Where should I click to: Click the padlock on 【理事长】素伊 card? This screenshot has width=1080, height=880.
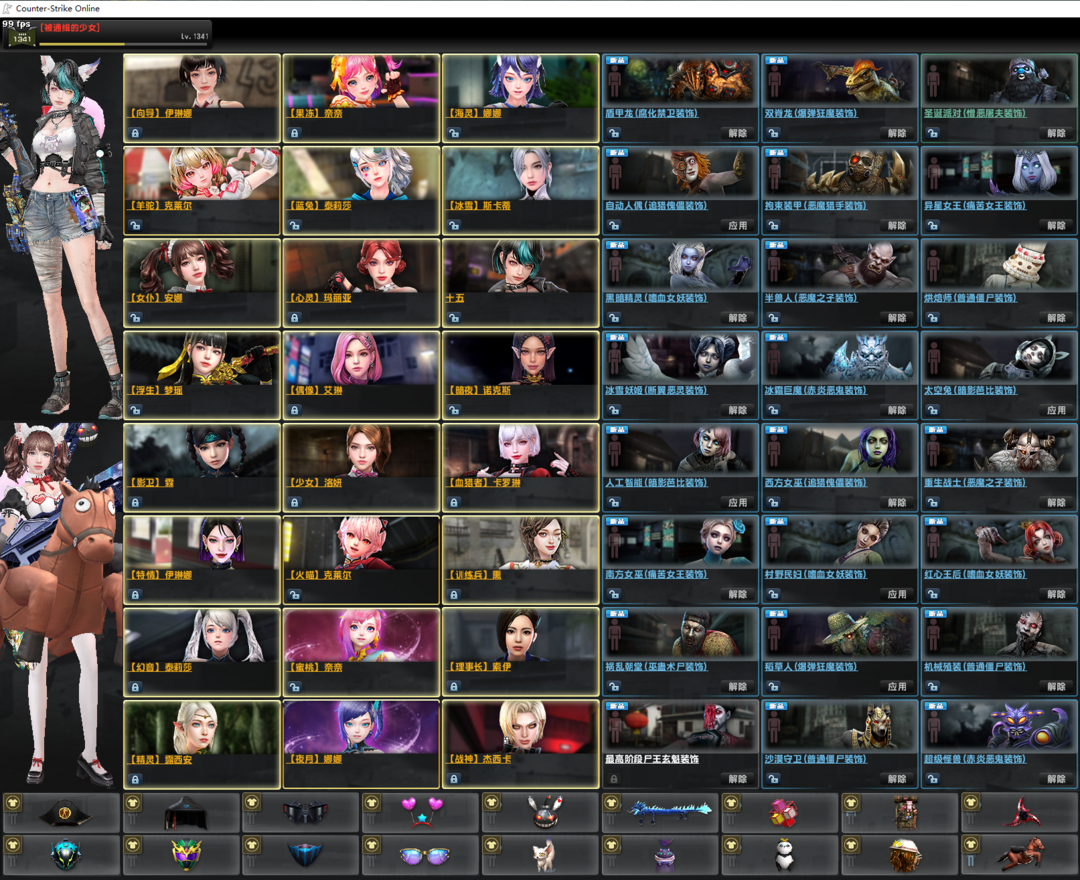(x=454, y=687)
